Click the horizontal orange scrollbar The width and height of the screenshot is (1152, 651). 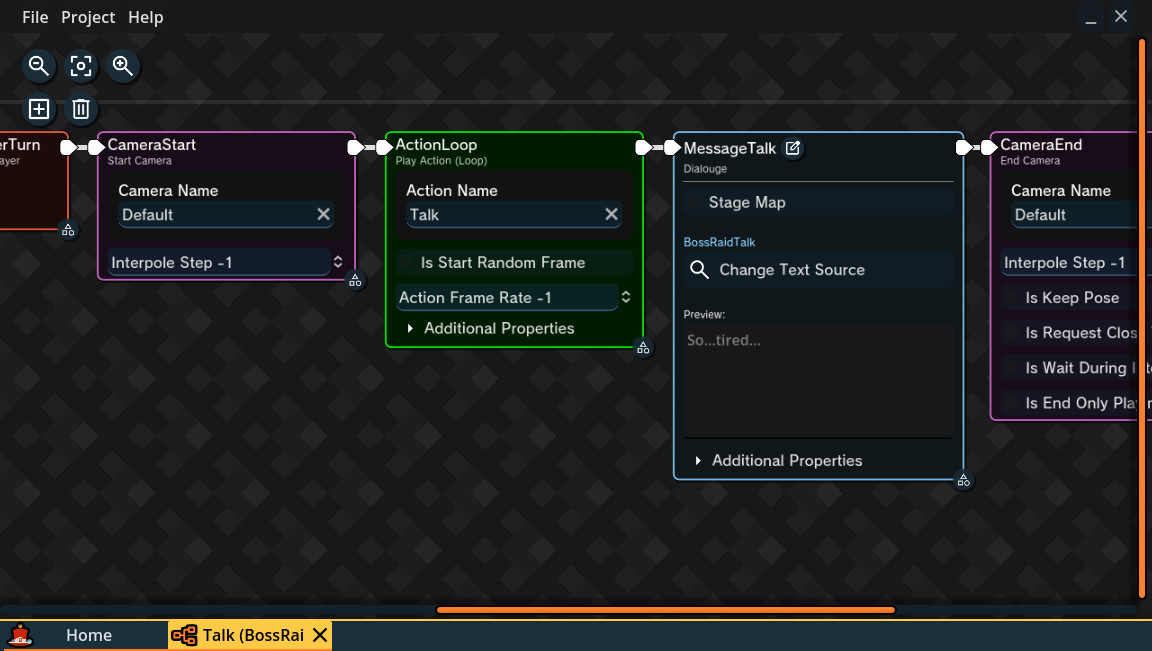665,610
